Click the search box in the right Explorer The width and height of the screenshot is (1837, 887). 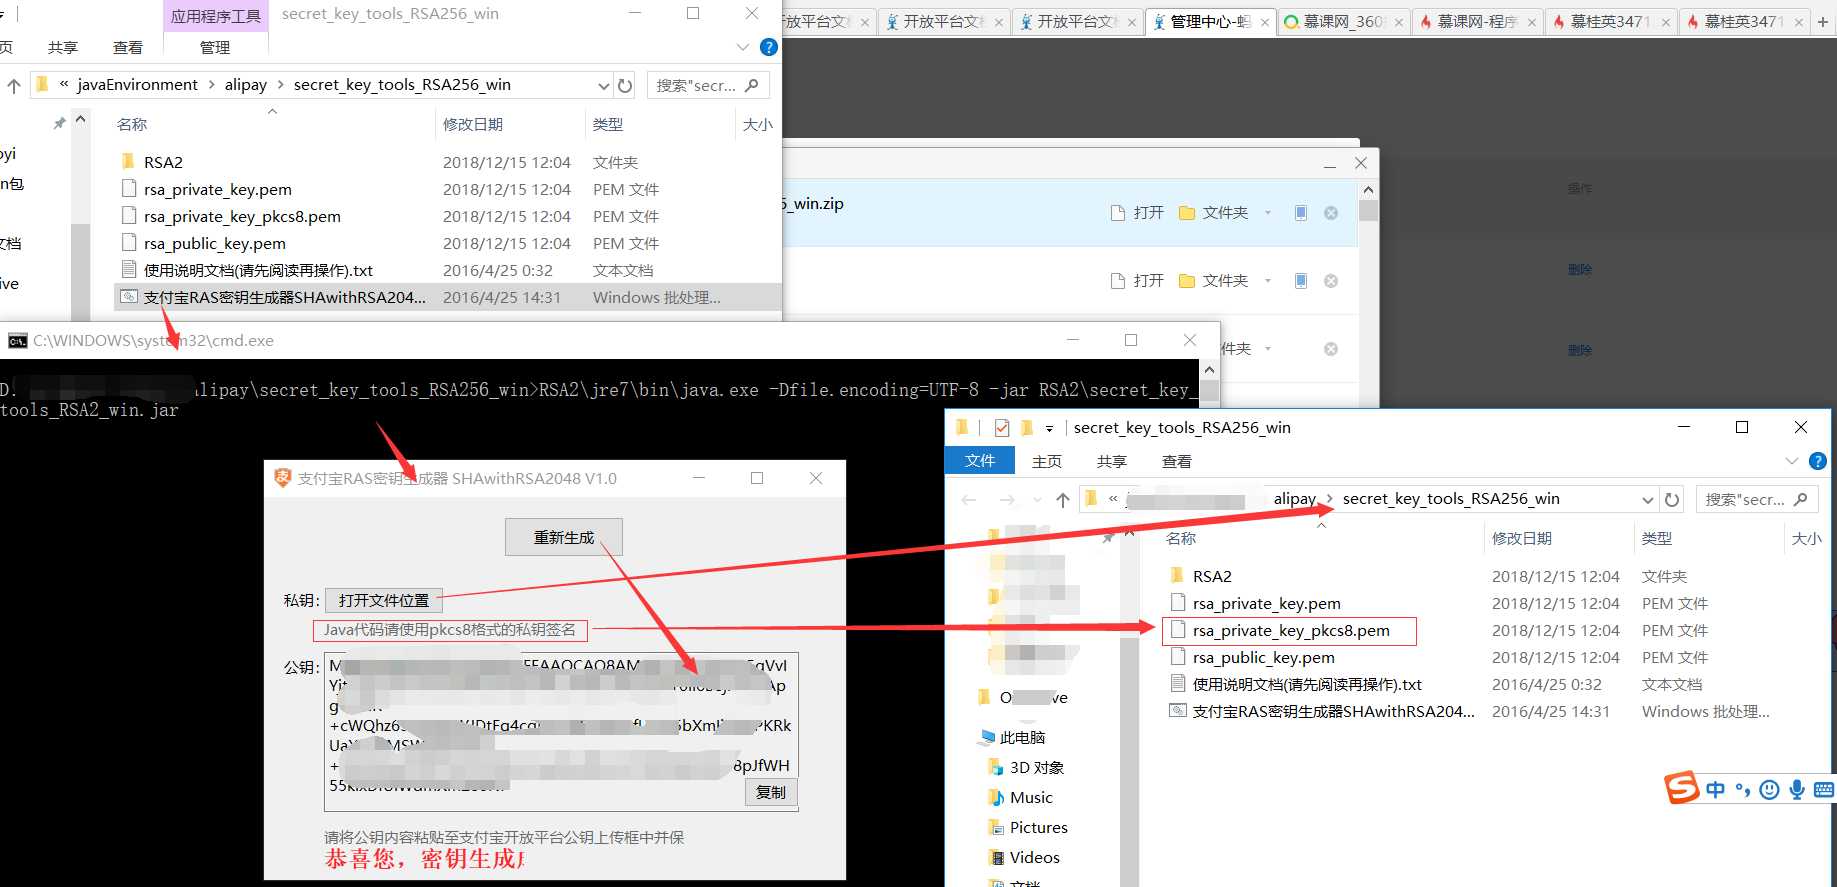[1757, 499]
